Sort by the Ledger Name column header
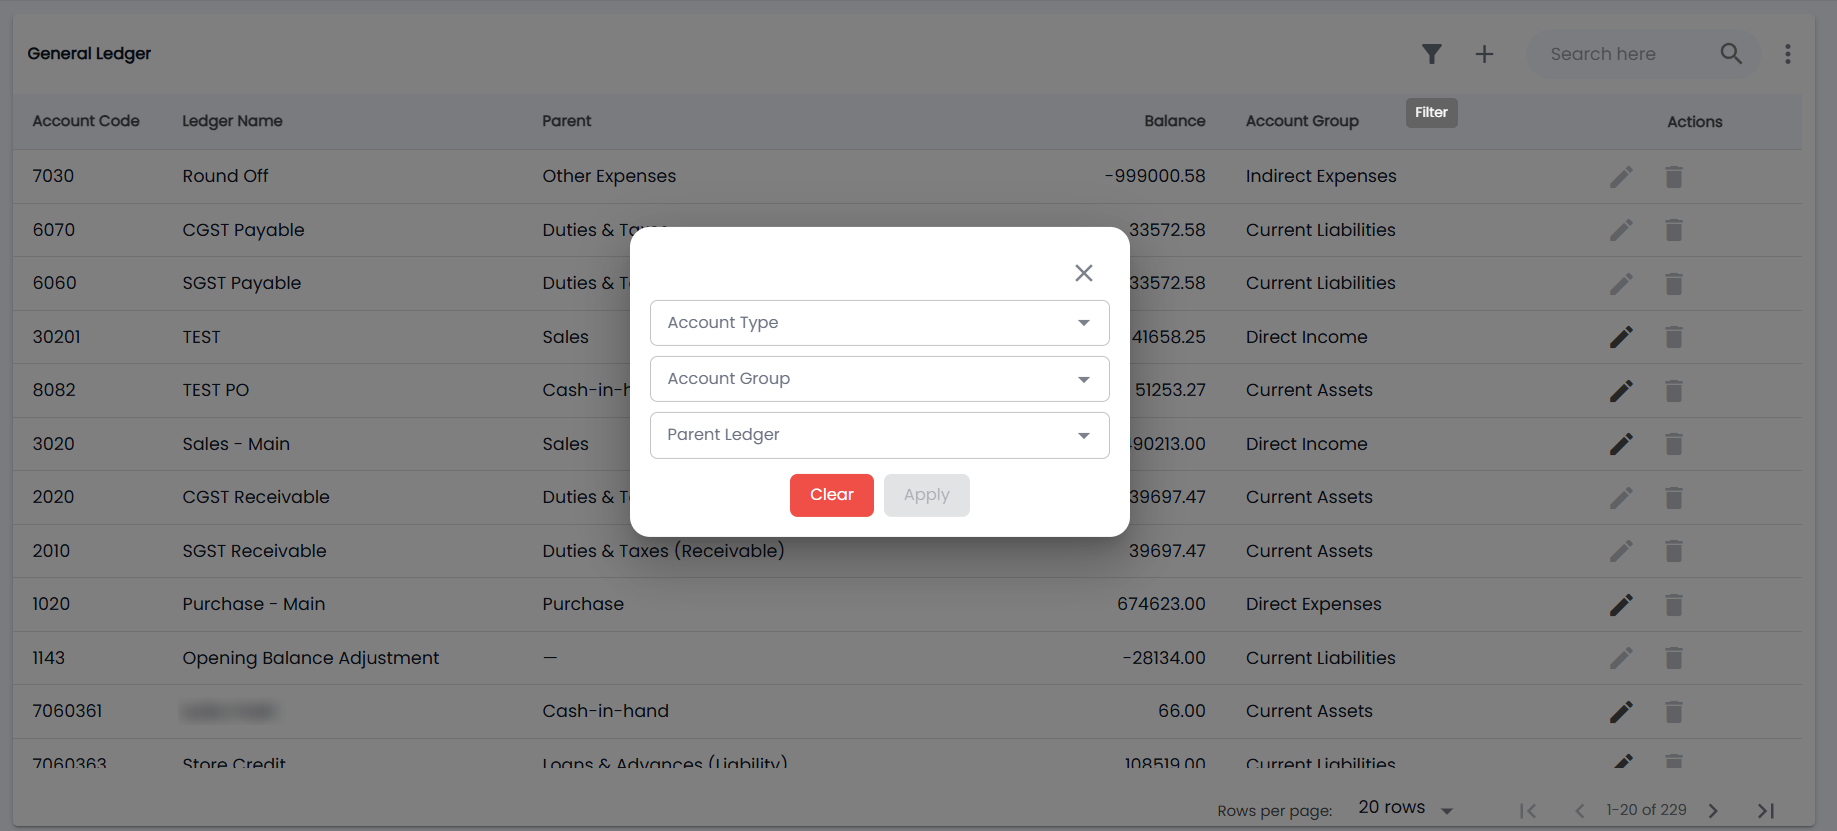Screen dimensions: 1837x831 tap(232, 121)
